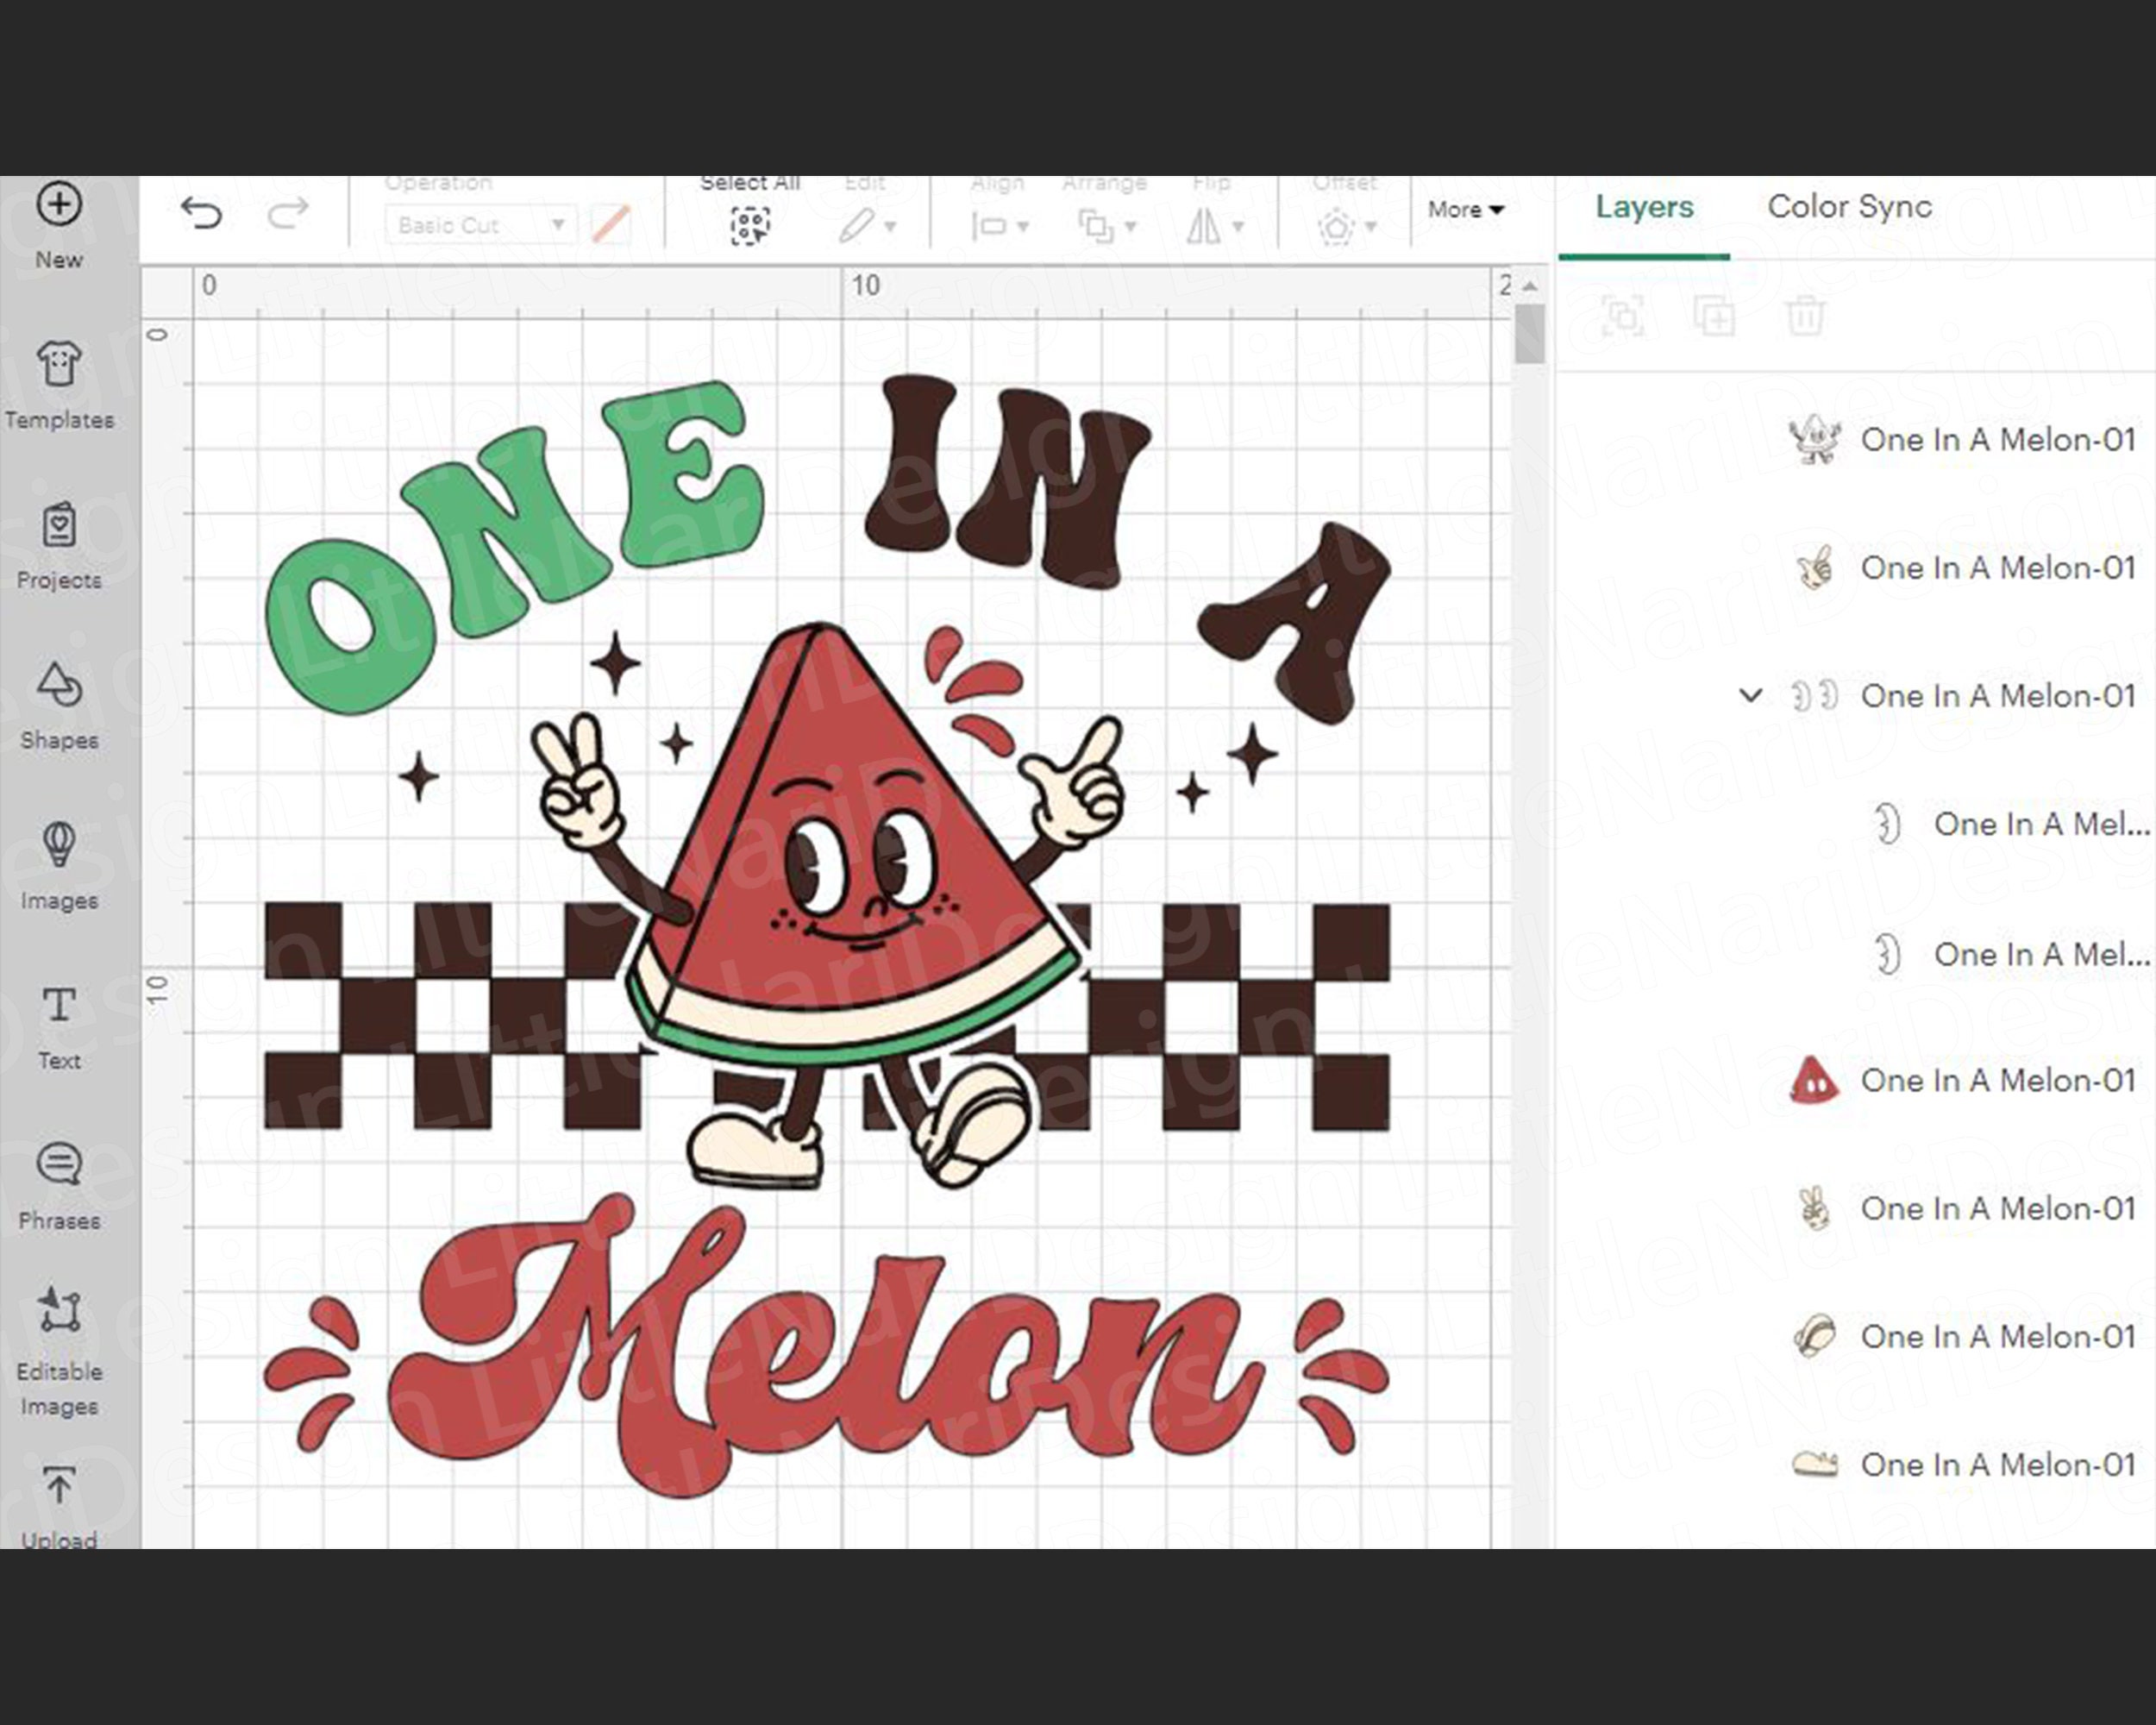Collapse the expanded One In A Melon-01 group
The height and width of the screenshot is (1725, 2156).
coord(1750,695)
